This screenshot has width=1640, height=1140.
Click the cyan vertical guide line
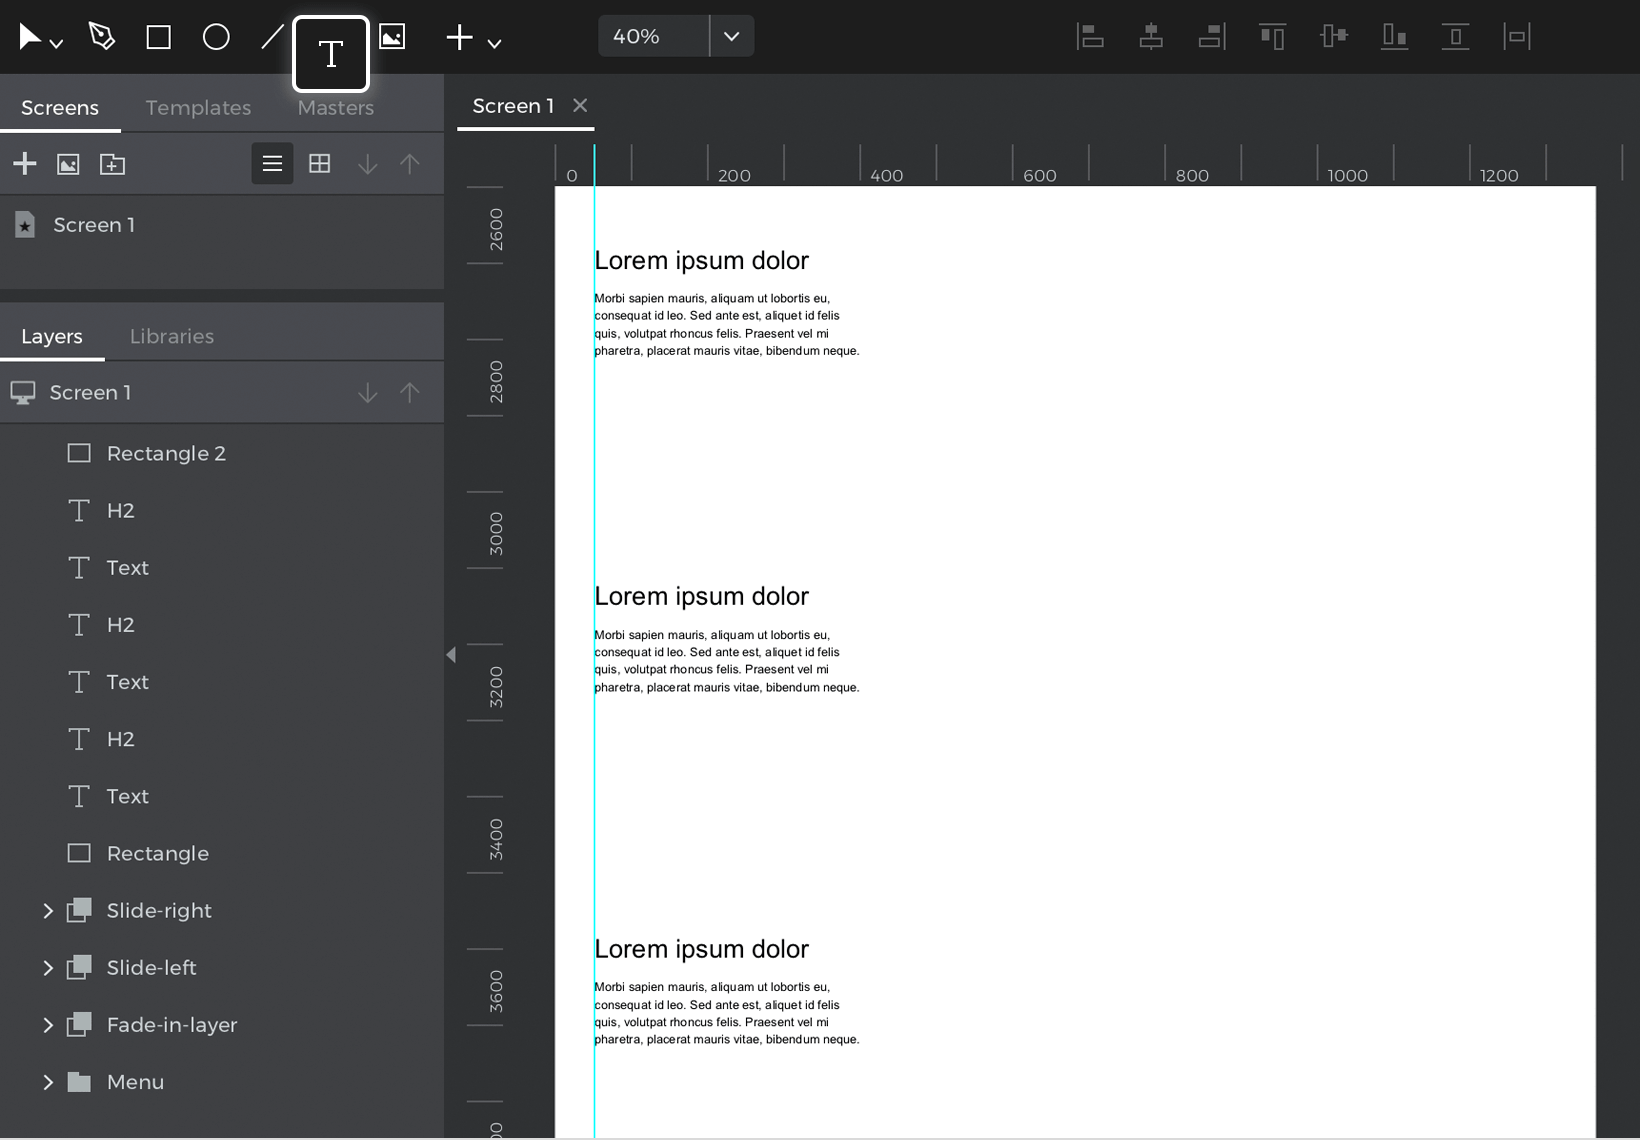[x=594, y=640]
